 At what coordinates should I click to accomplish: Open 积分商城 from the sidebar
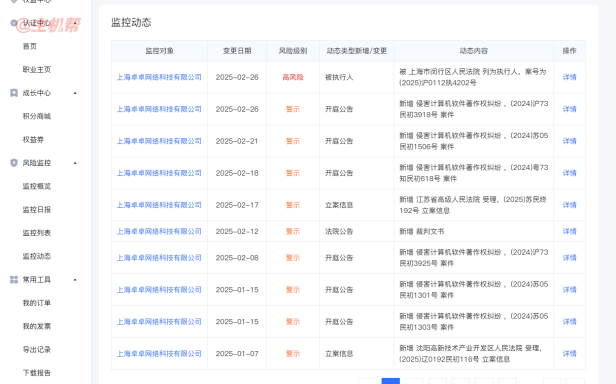[37, 116]
